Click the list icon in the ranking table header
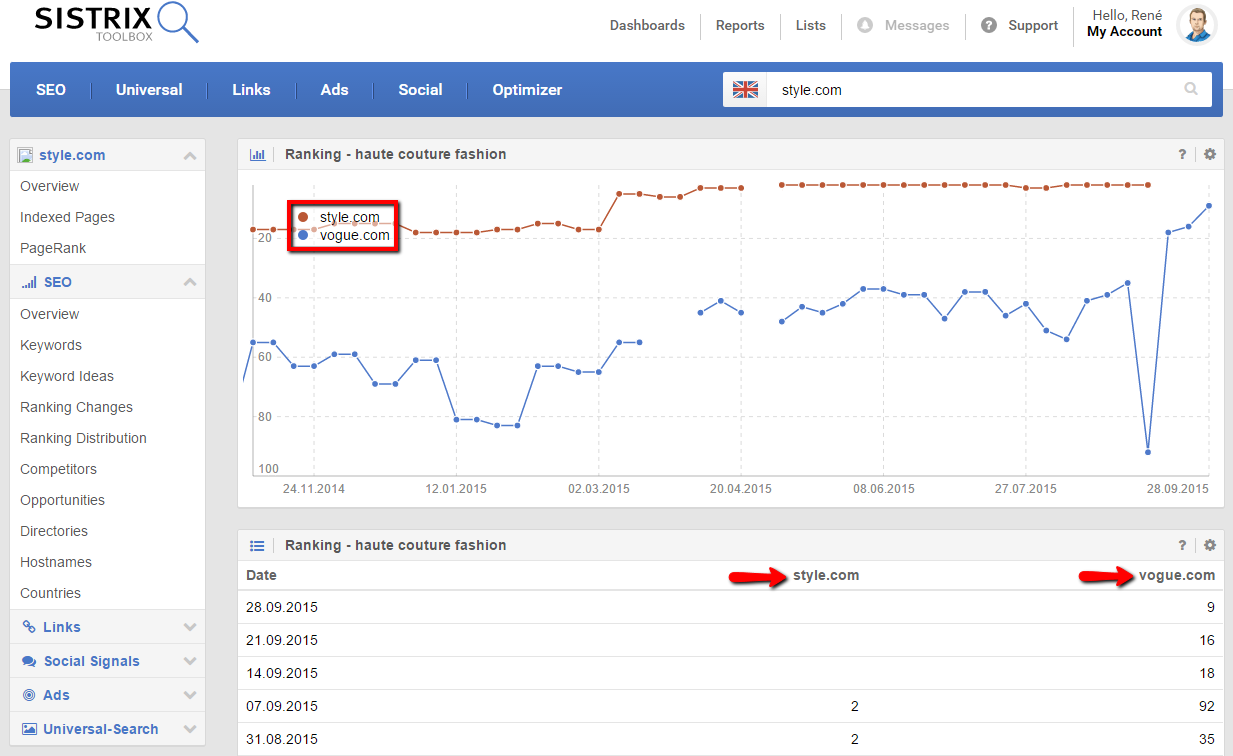The image size is (1233, 756). pos(258,545)
